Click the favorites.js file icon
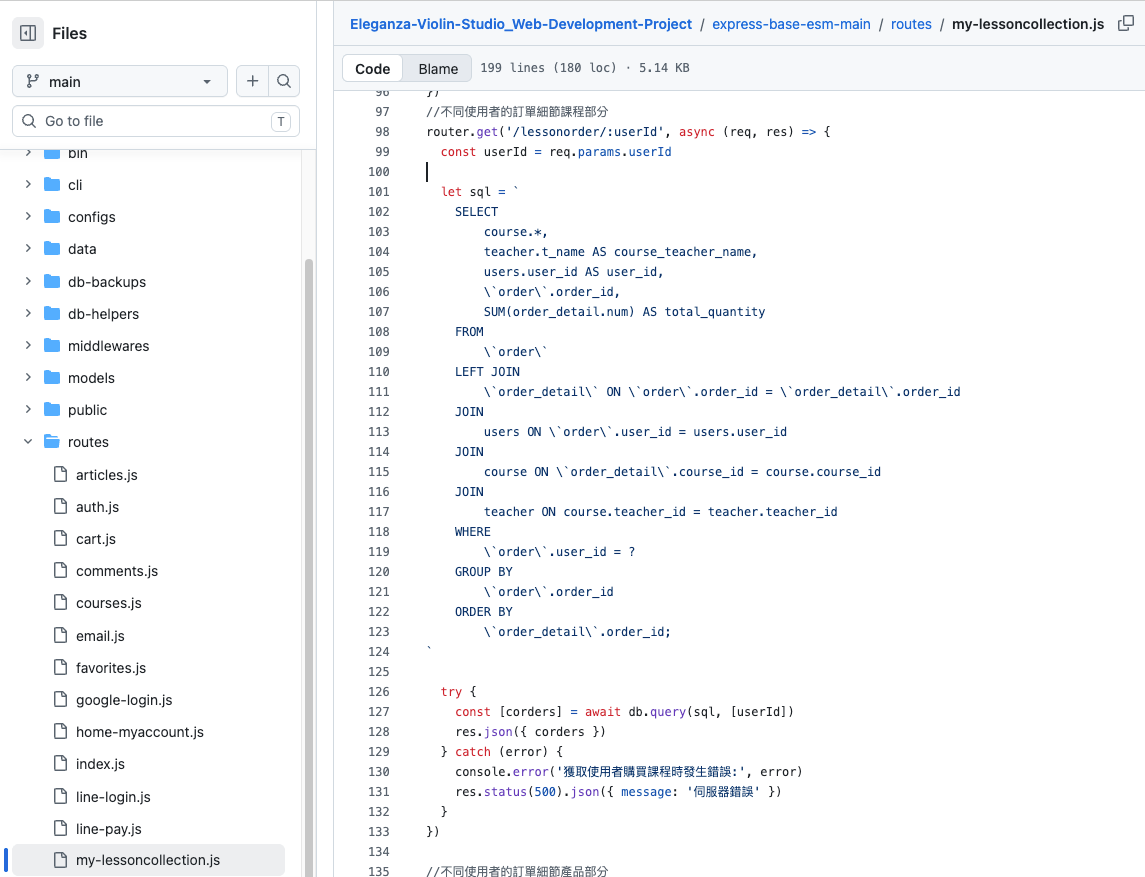1145x877 pixels. click(61, 668)
